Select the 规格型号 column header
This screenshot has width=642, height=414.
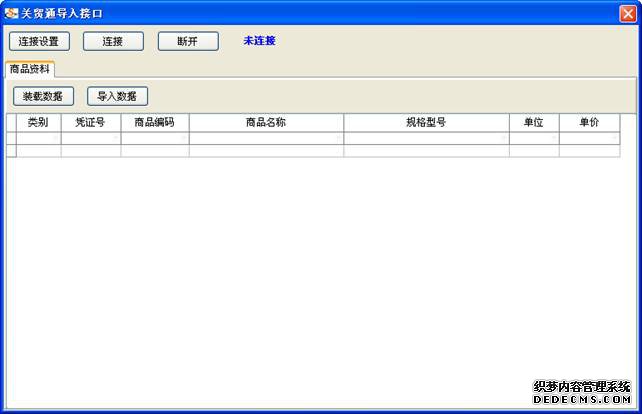[426, 122]
